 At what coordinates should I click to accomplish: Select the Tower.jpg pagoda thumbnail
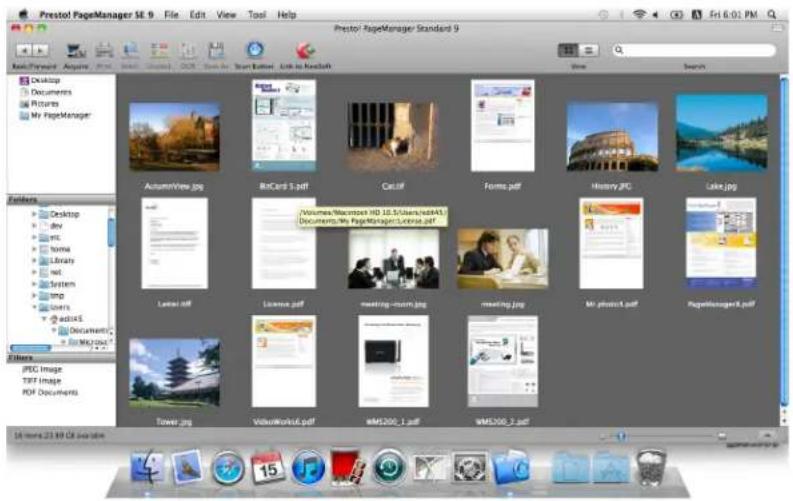[174, 373]
